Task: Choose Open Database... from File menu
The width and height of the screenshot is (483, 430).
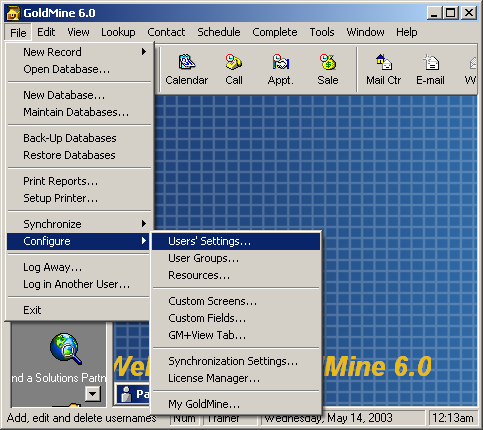Action: [79, 69]
